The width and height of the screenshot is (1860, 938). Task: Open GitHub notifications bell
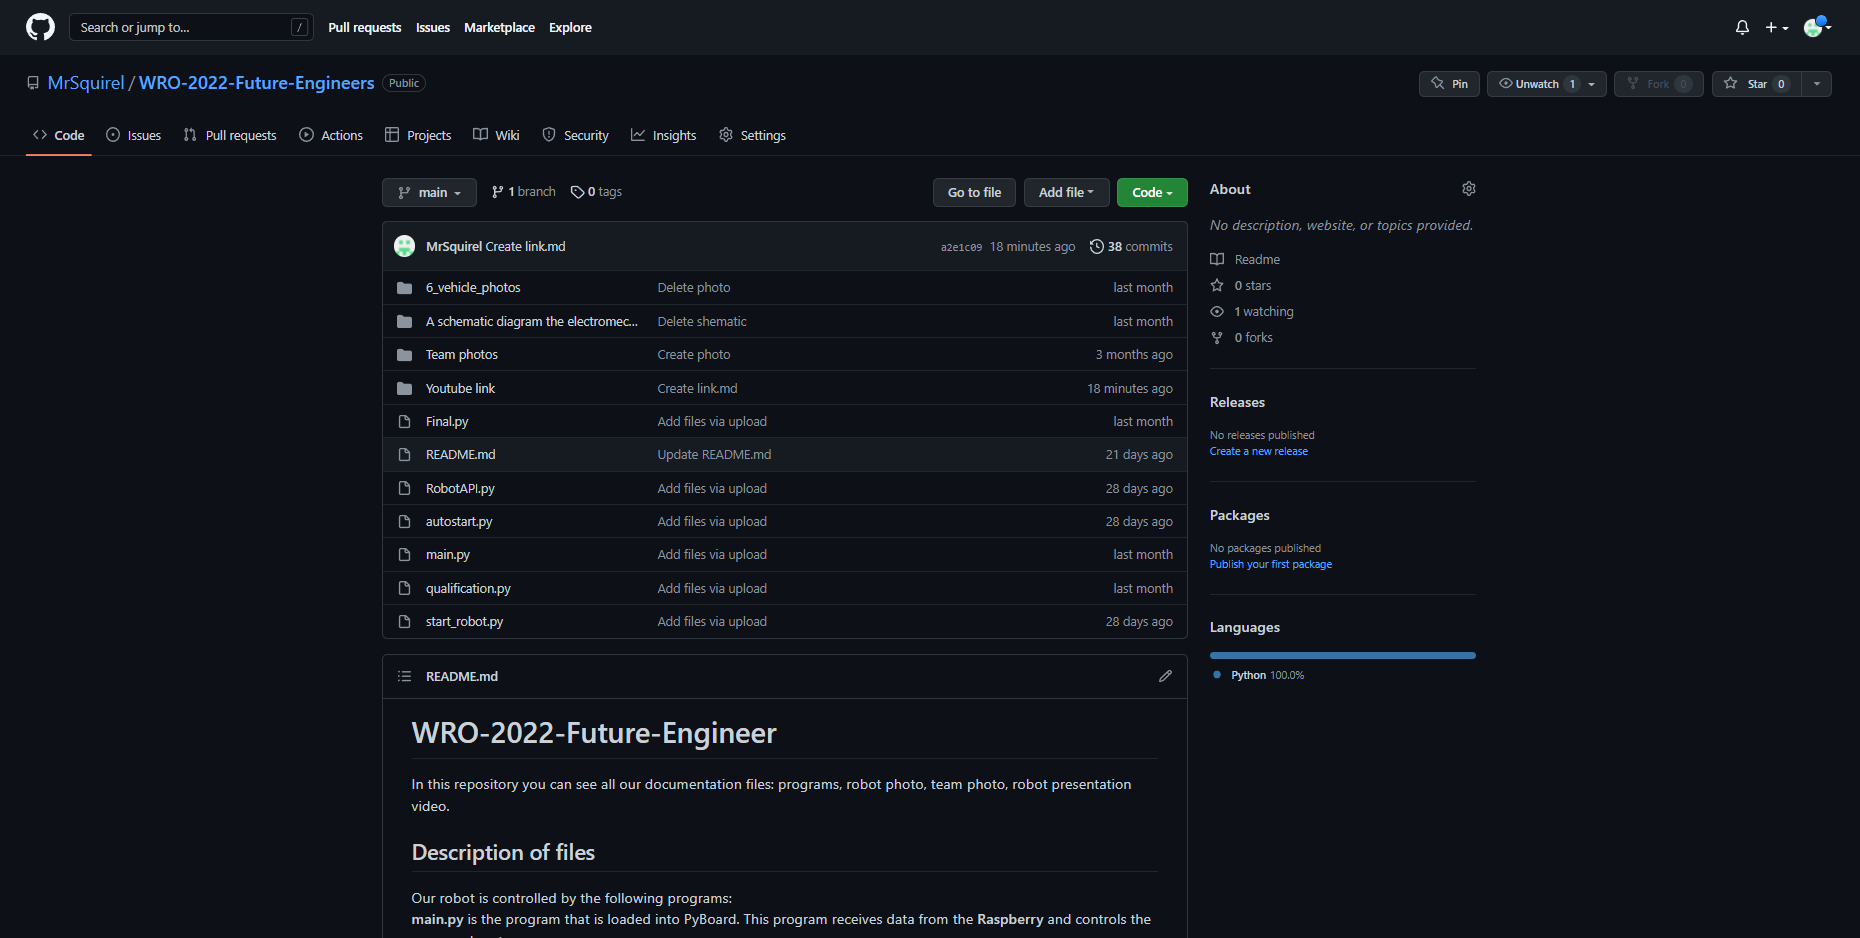tap(1741, 27)
